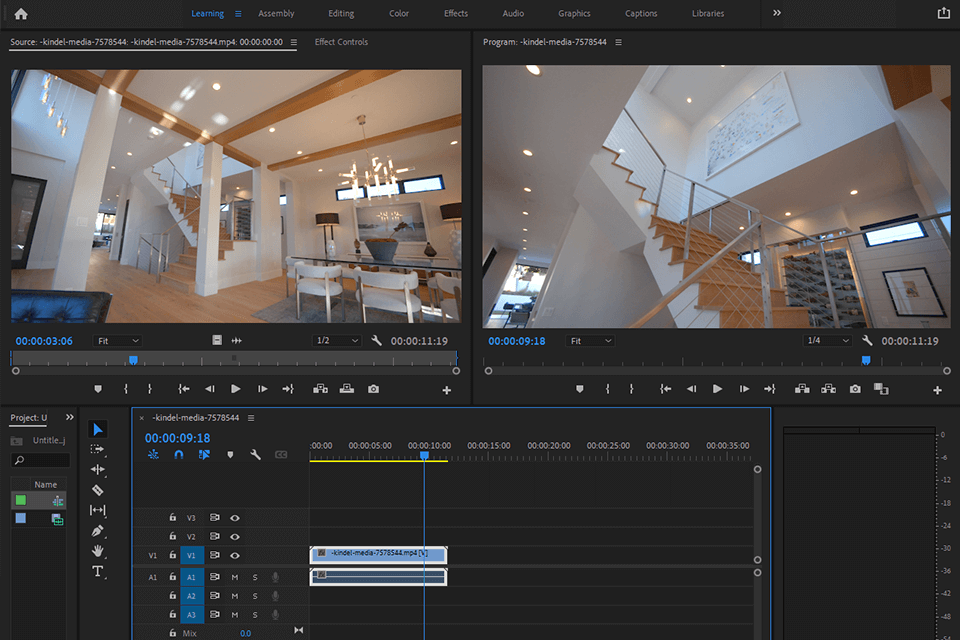Select the Pen tool

(x=97, y=531)
